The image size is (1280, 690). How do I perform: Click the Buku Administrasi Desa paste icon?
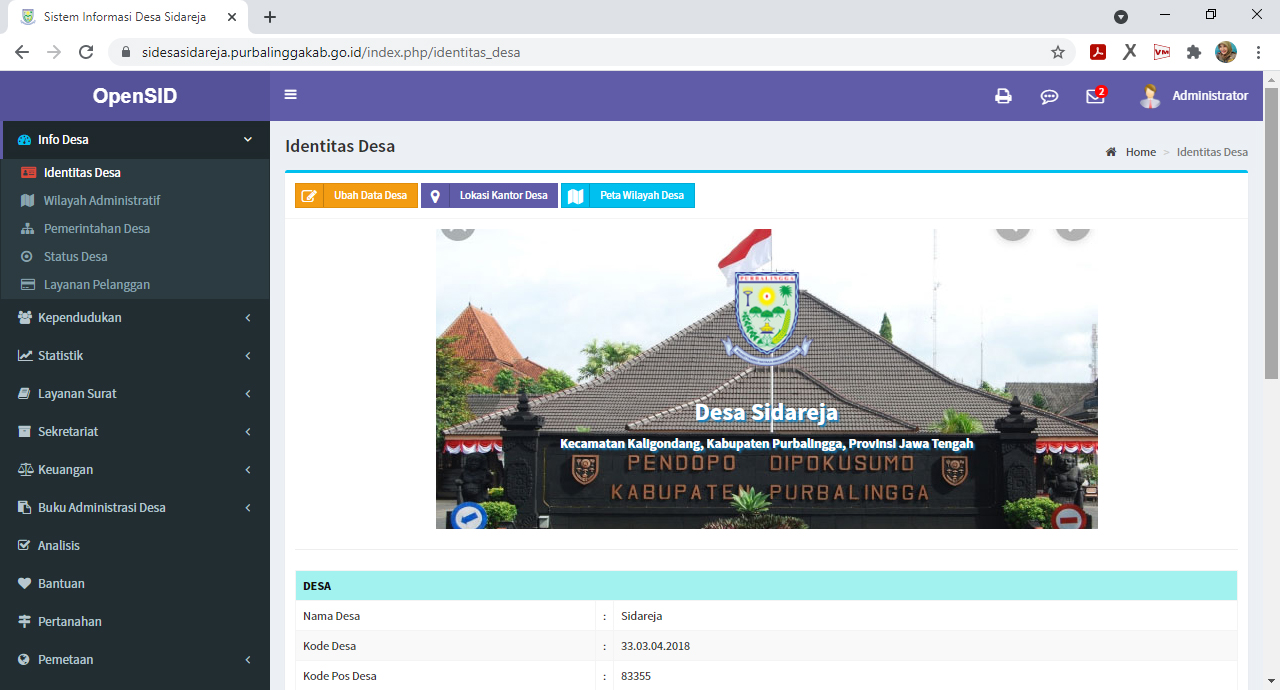pyautogui.click(x=25, y=508)
